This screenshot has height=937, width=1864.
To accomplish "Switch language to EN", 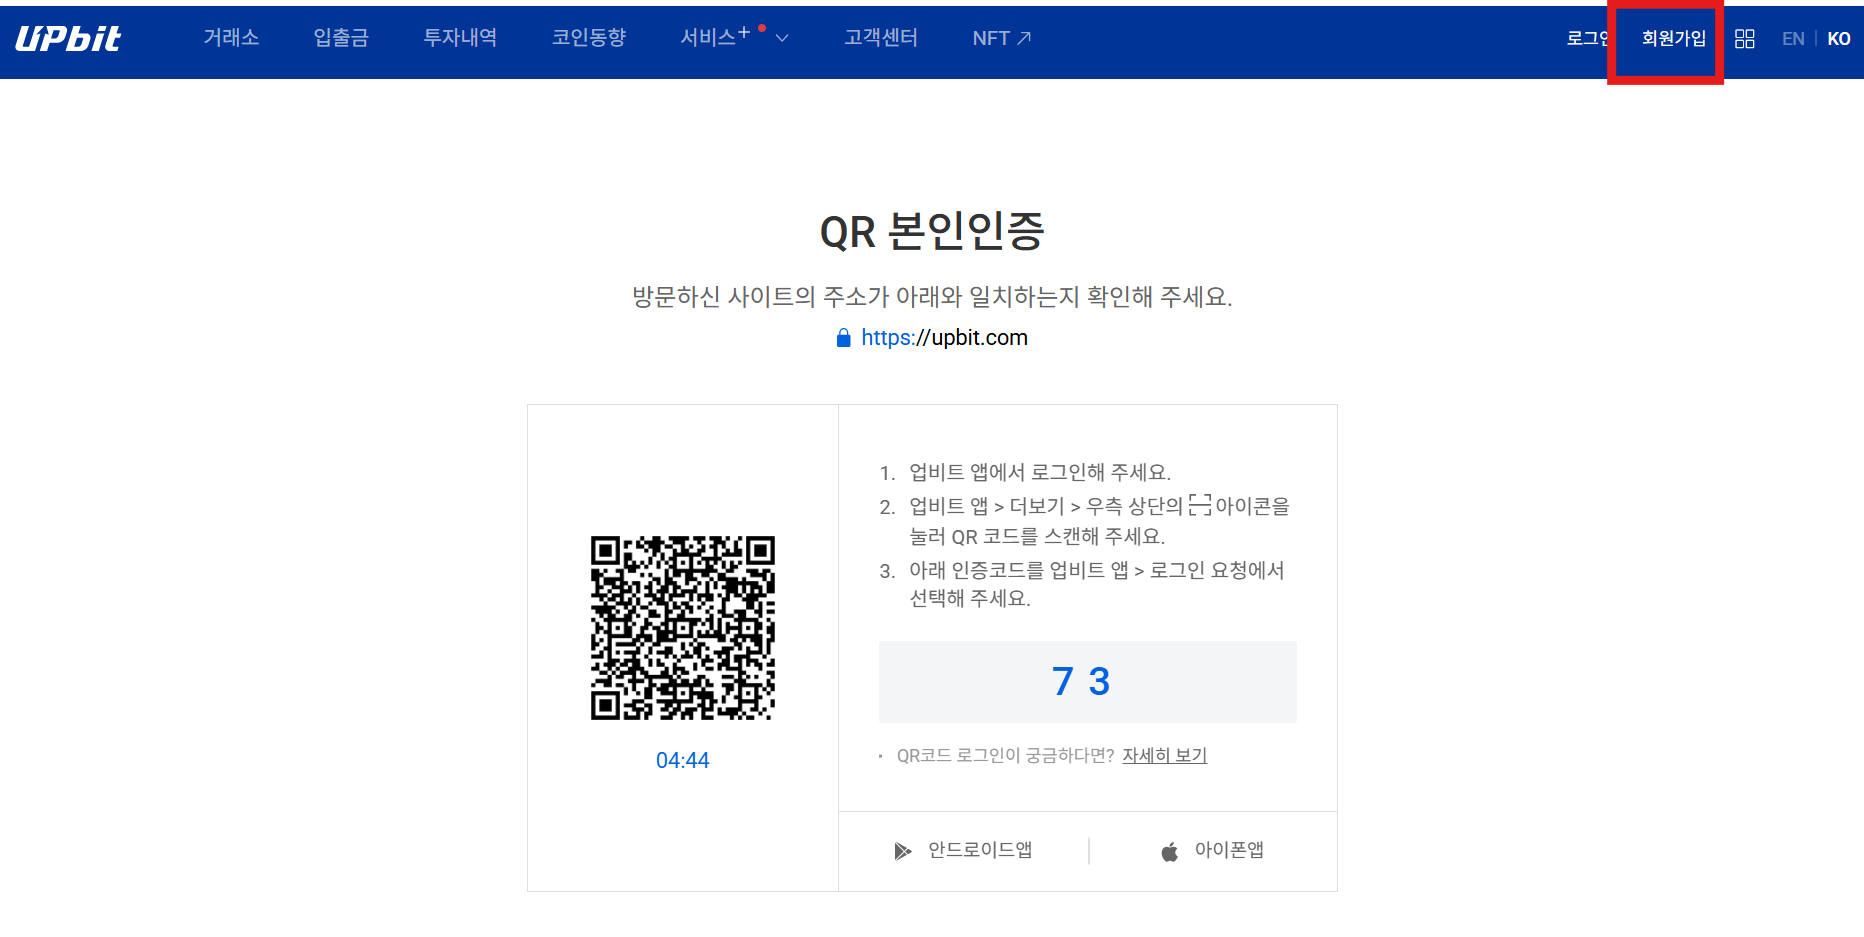I will coord(1793,39).
